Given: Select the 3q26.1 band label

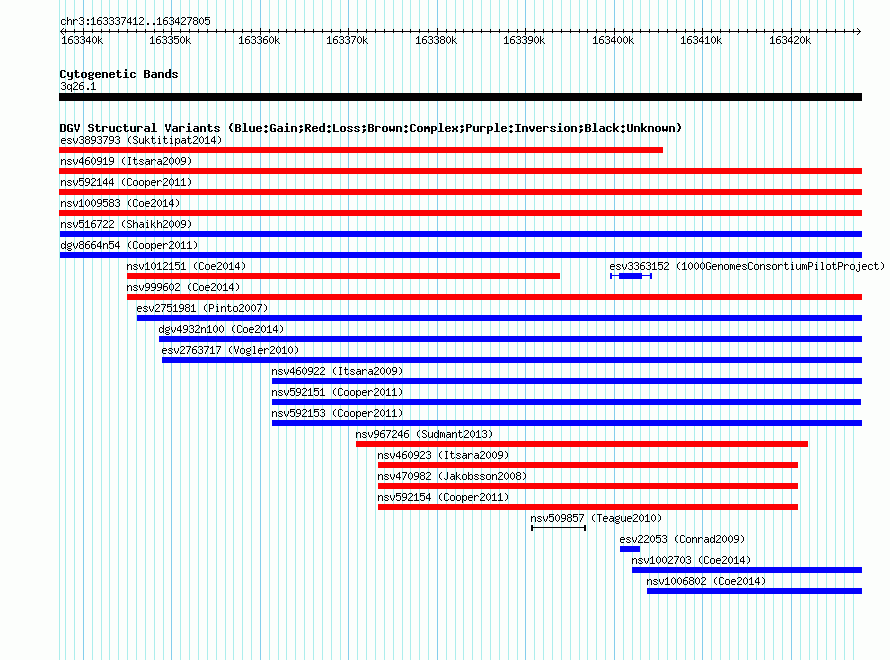Looking at the screenshot, I should pos(78,86).
